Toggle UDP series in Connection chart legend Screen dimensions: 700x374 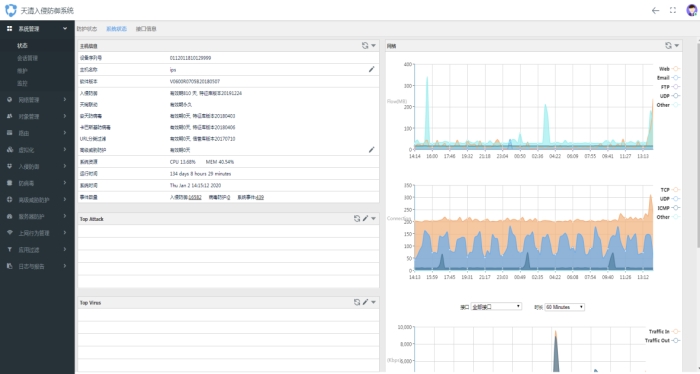[x=670, y=199]
